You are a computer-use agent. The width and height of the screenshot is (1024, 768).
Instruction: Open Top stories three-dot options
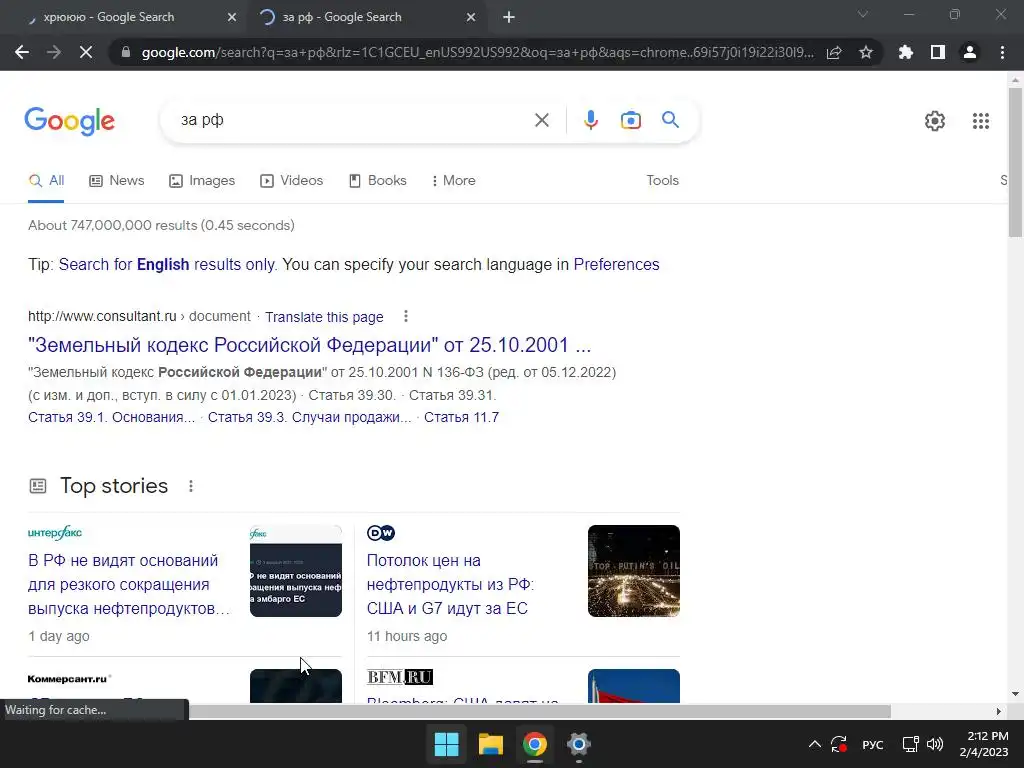pos(191,486)
